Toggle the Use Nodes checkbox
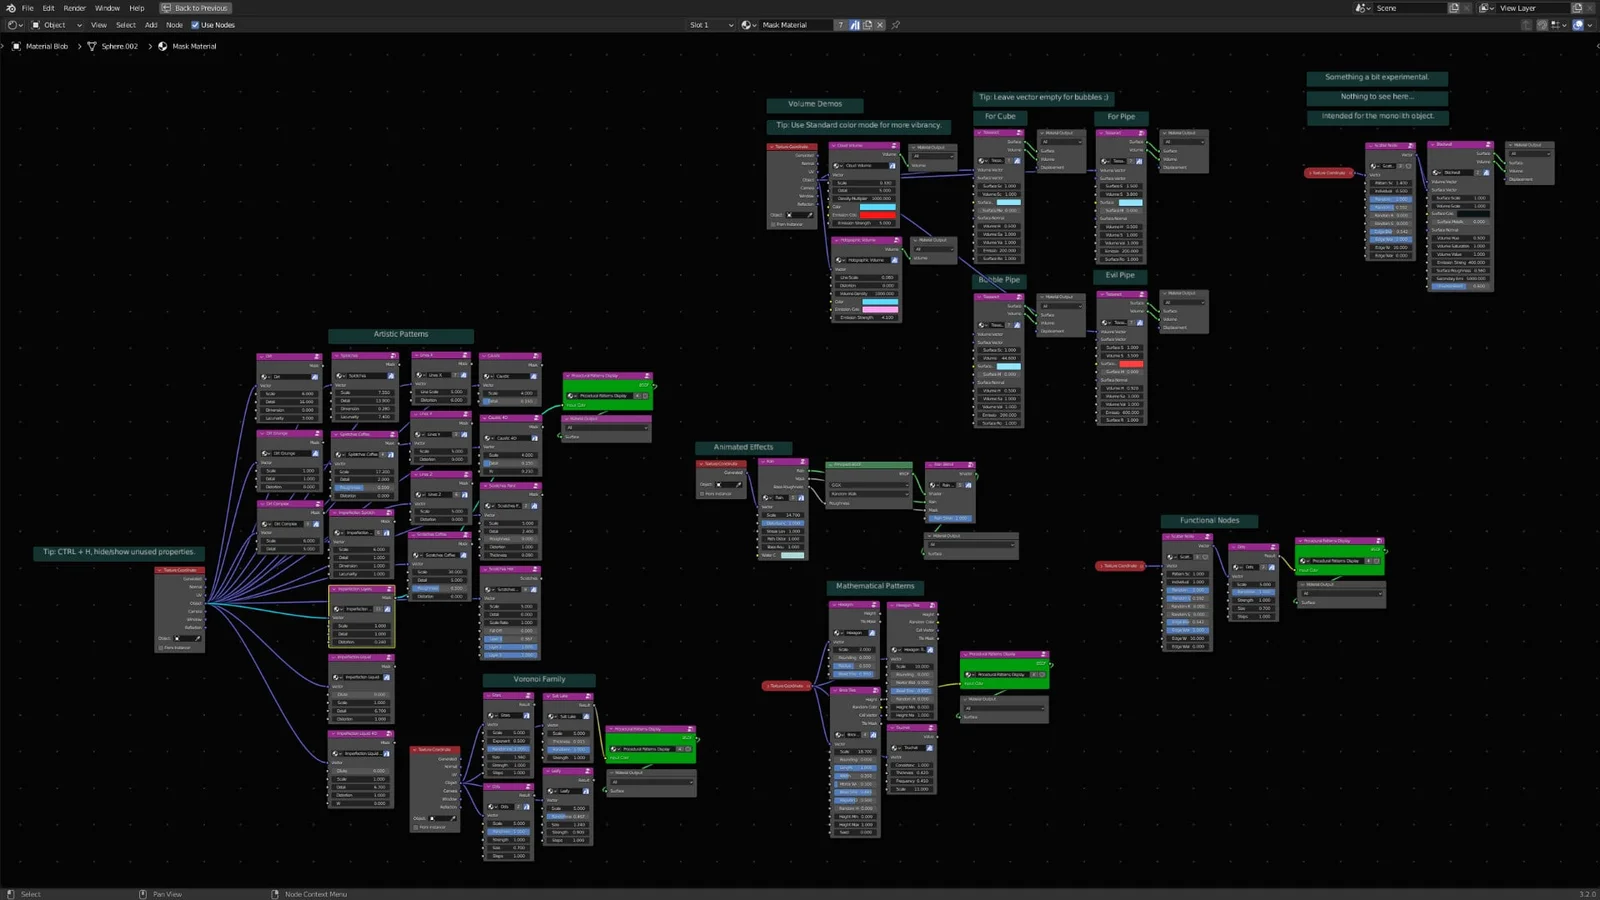This screenshot has width=1600, height=900. point(196,25)
